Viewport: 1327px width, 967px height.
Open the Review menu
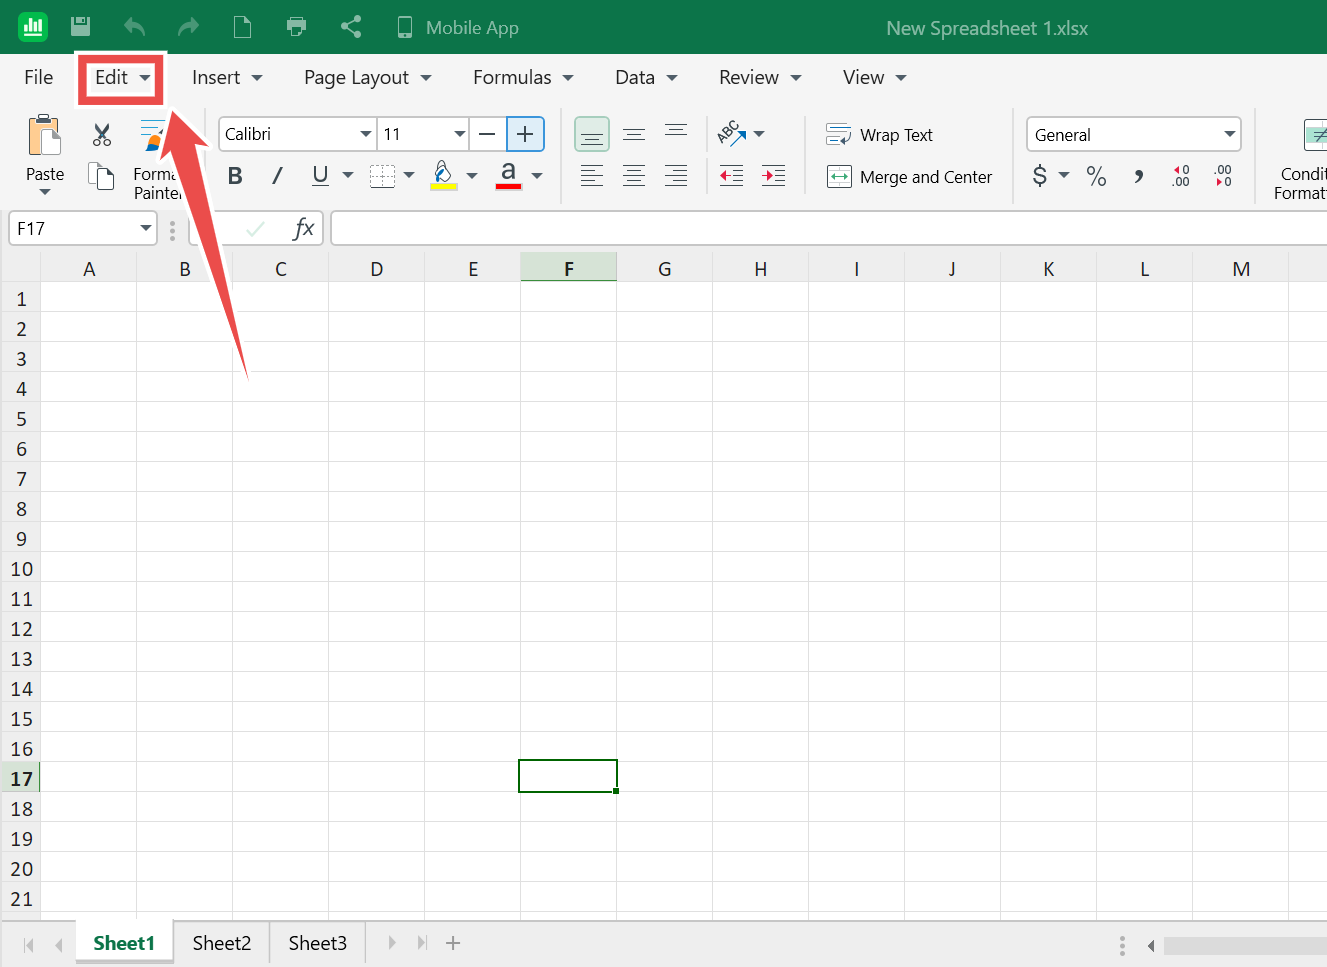click(760, 77)
